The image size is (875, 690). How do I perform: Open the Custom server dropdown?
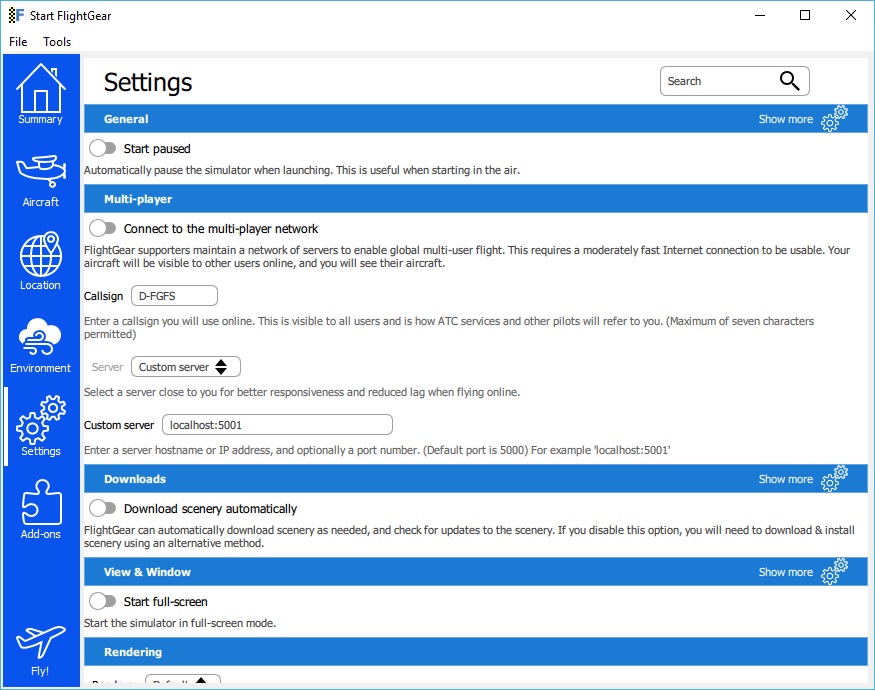point(186,367)
